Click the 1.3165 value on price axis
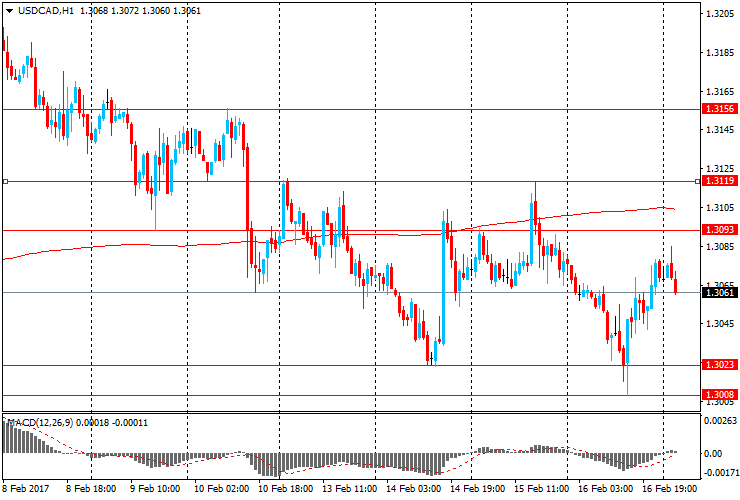The width and height of the screenshot is (740, 500). 720,91
